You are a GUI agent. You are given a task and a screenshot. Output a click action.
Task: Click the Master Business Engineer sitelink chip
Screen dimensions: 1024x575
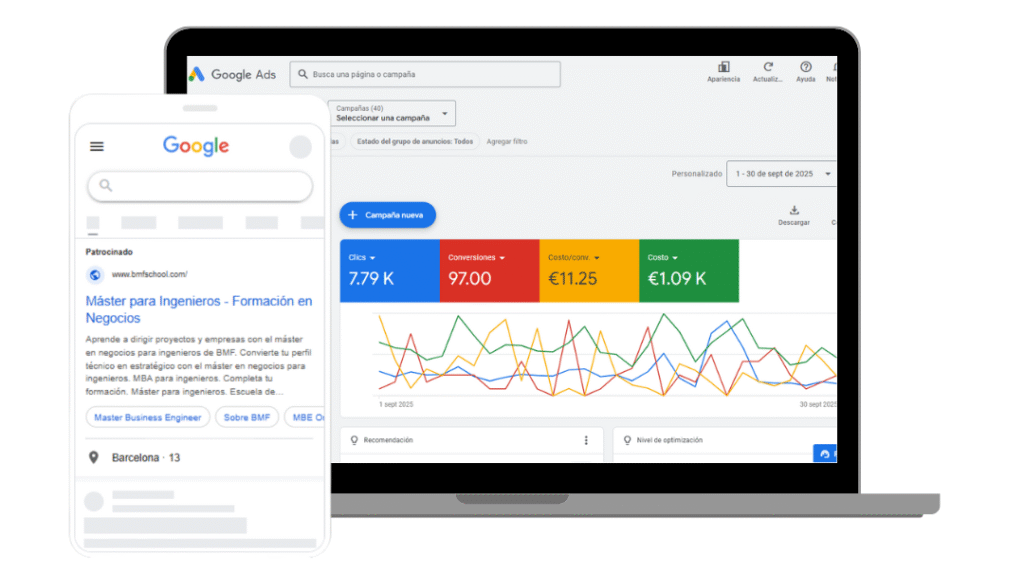(x=148, y=417)
